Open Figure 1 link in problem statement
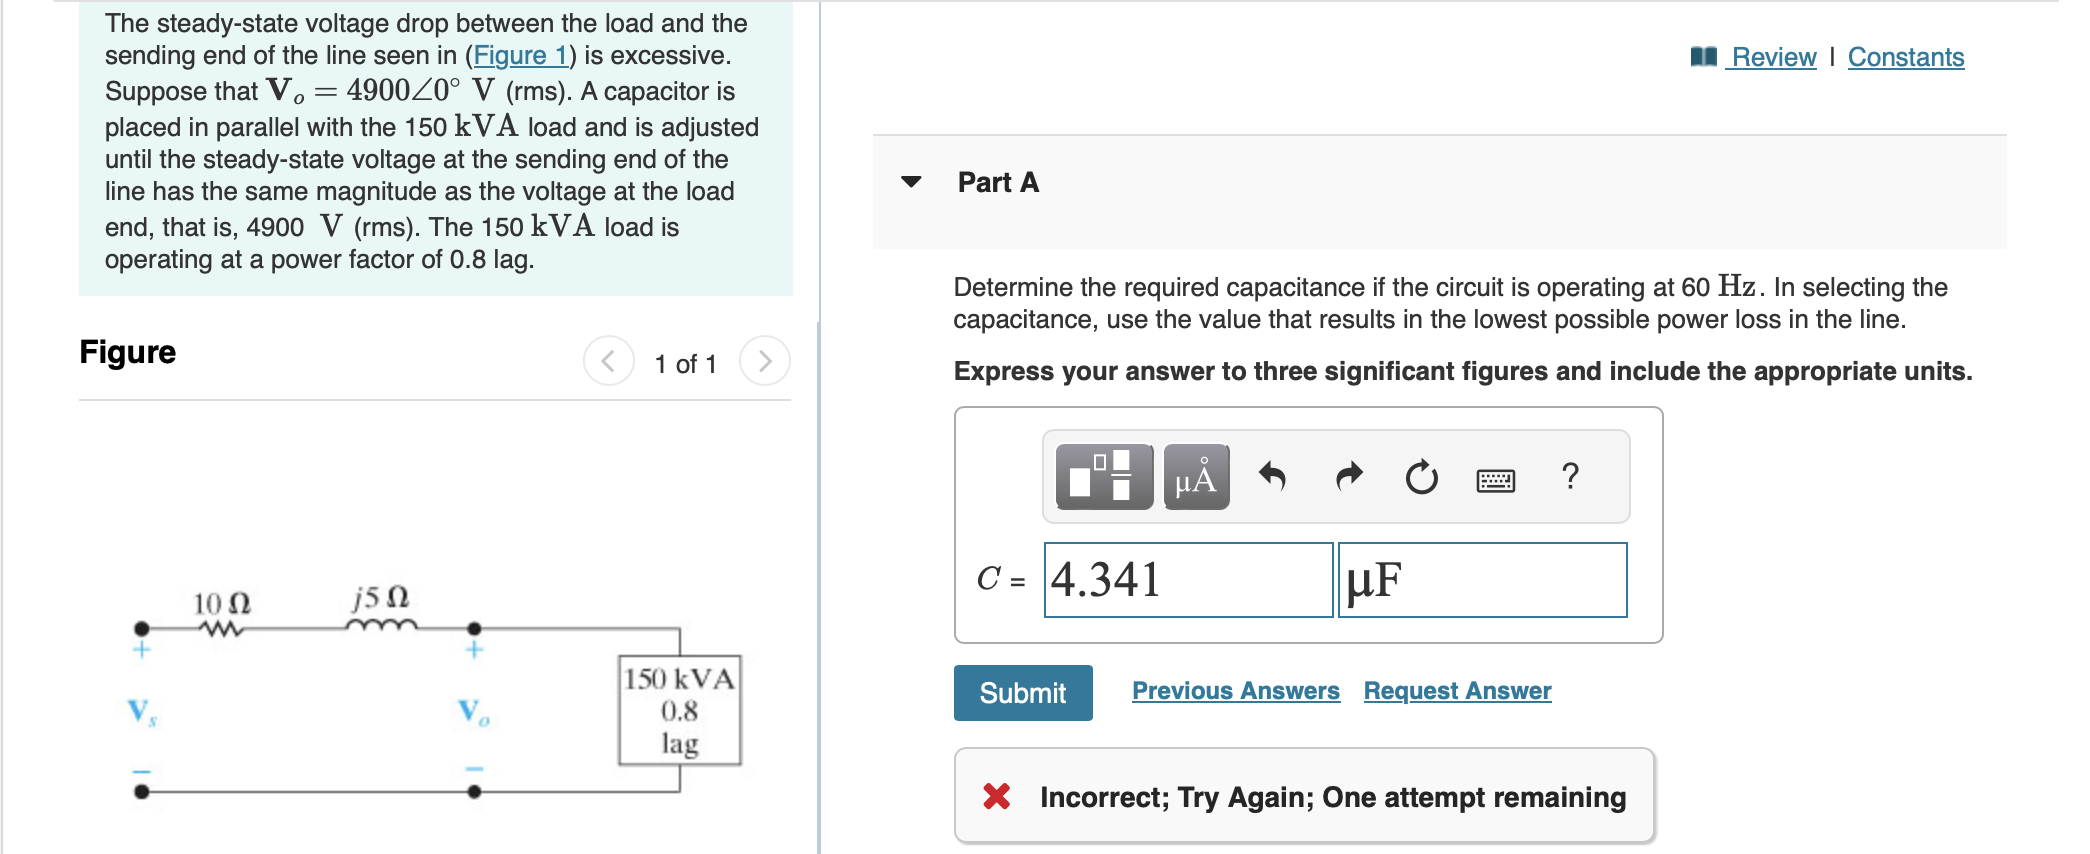Viewport: 2090px width, 854px height. point(519,56)
